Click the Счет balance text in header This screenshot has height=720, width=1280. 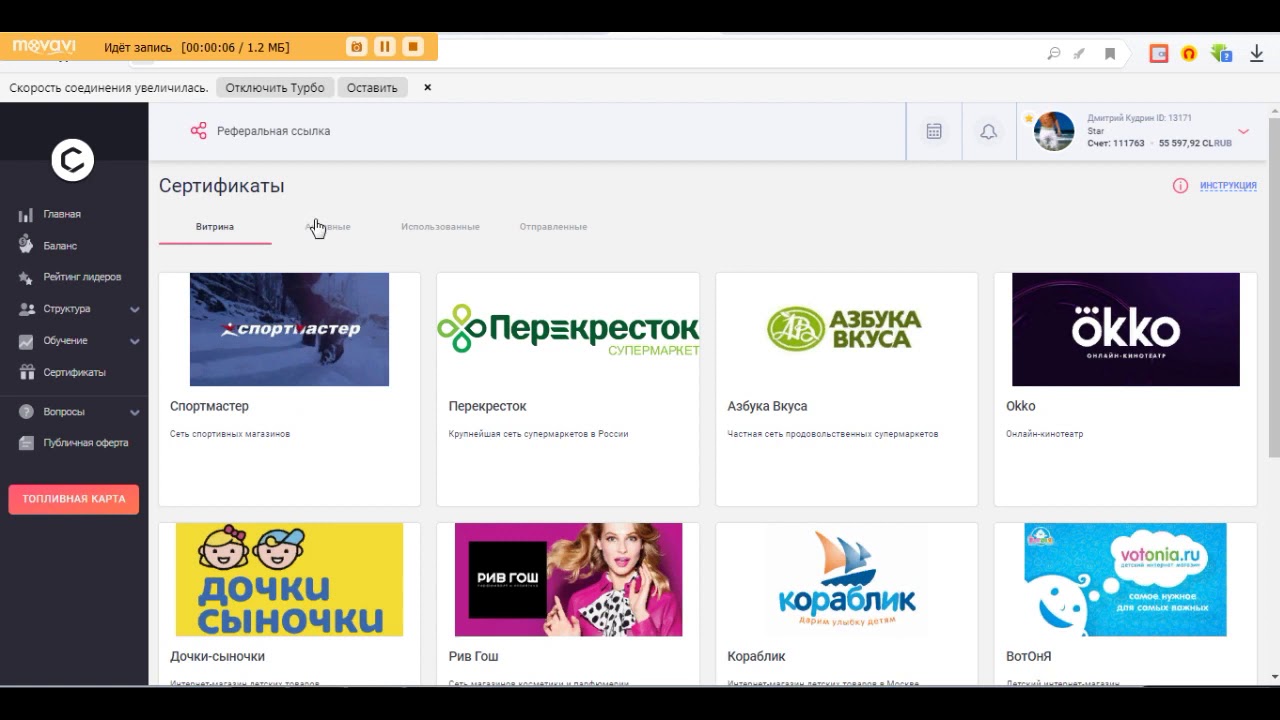click(x=1159, y=143)
